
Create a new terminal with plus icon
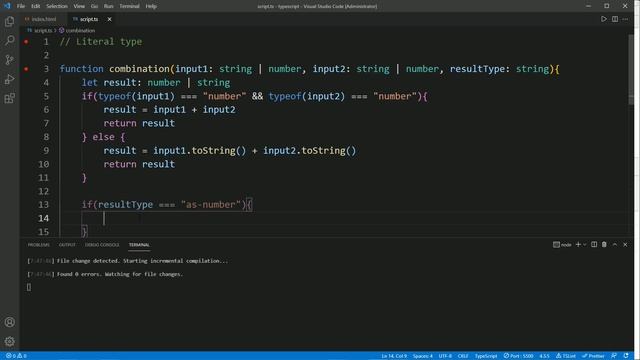(578, 244)
